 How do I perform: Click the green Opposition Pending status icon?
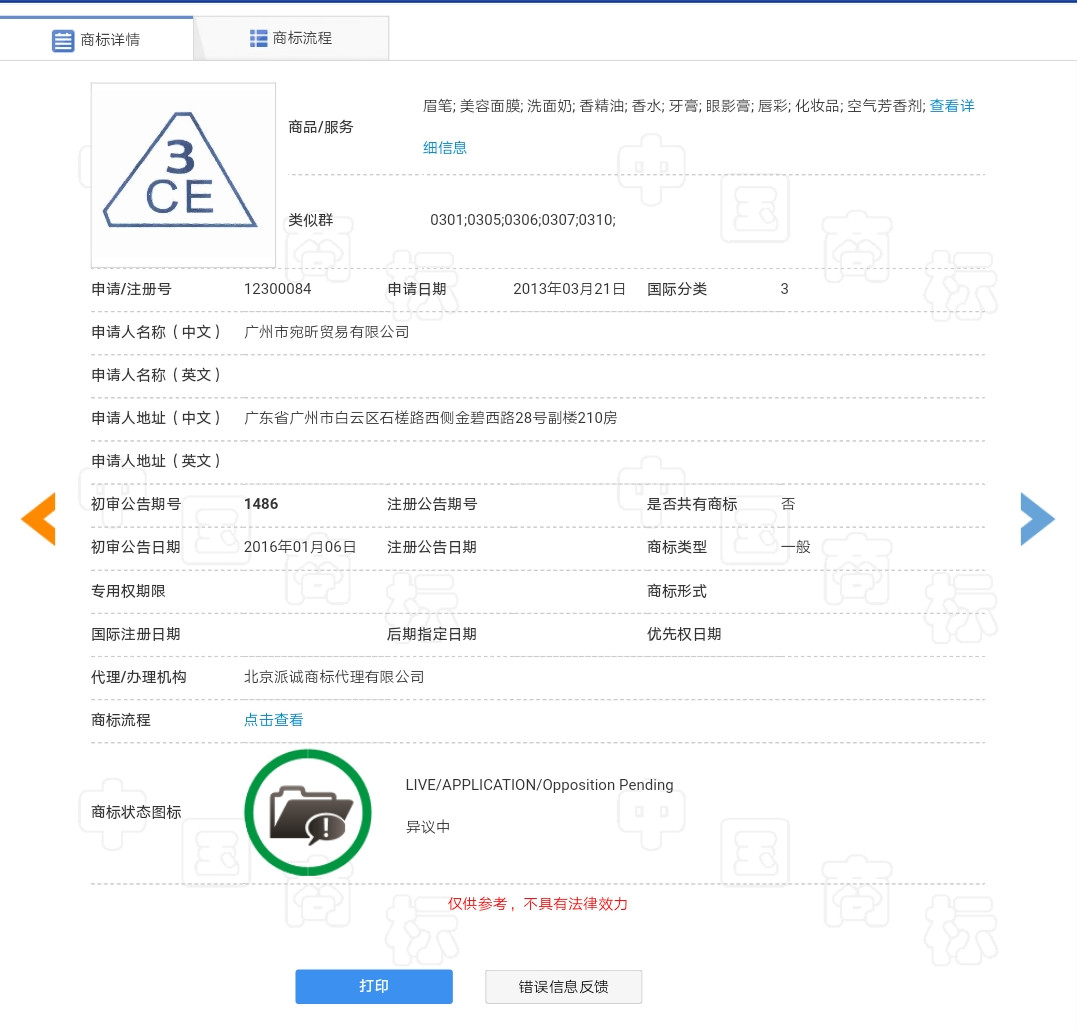point(308,812)
